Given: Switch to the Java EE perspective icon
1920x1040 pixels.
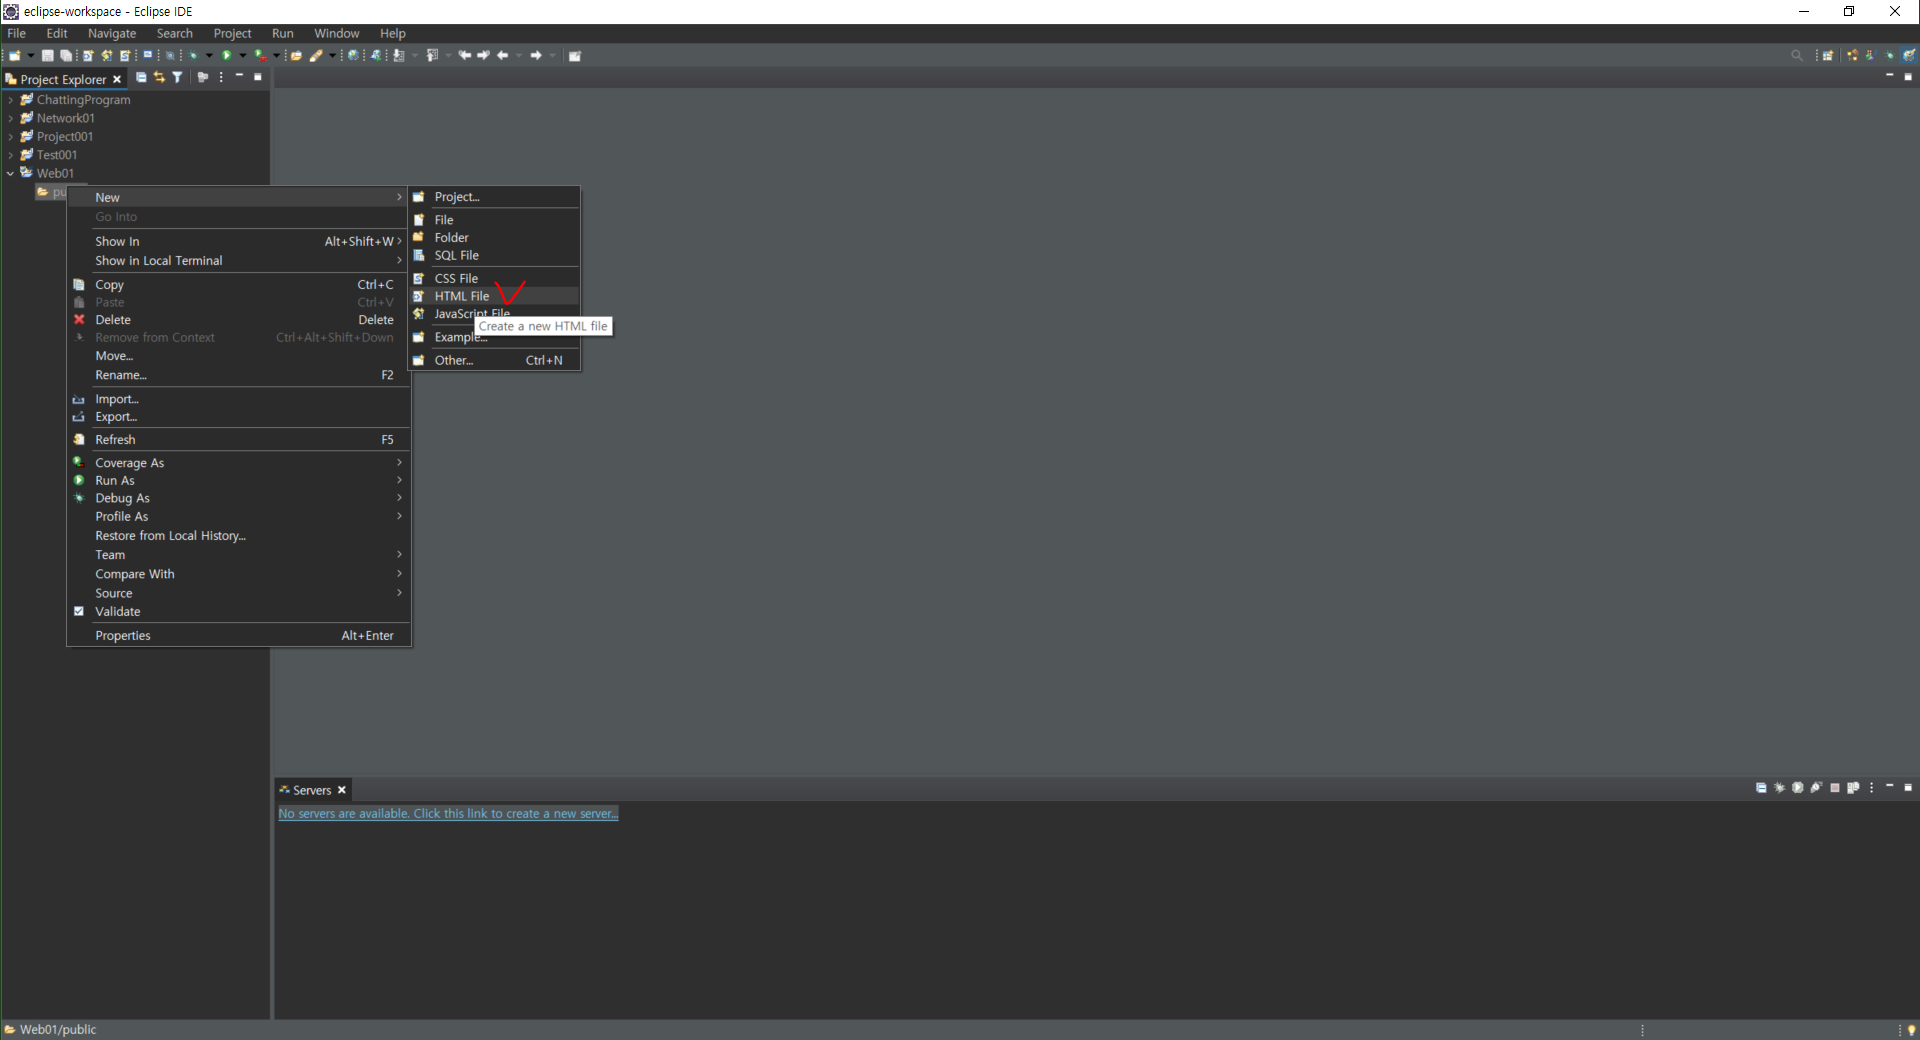Looking at the screenshot, I should tap(1853, 55).
